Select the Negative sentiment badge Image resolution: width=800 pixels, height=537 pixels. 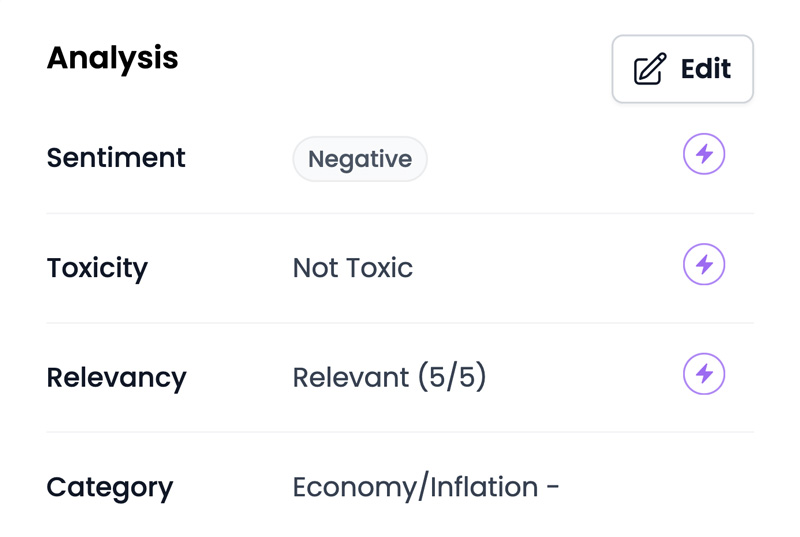[x=360, y=159]
